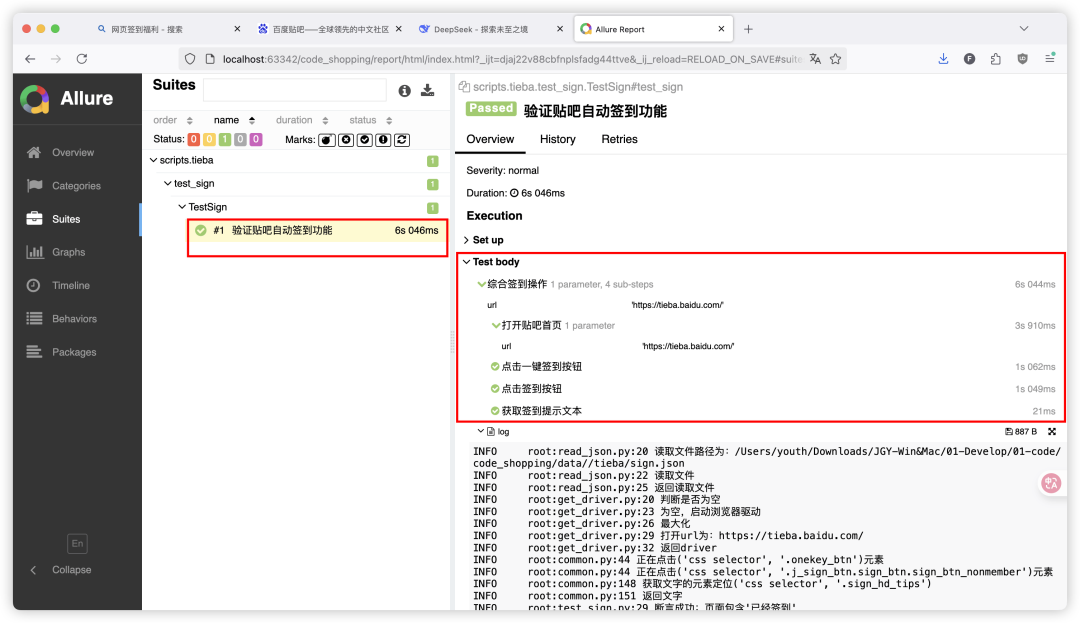
Task: Click the browser address bar URL
Action: click(511, 59)
